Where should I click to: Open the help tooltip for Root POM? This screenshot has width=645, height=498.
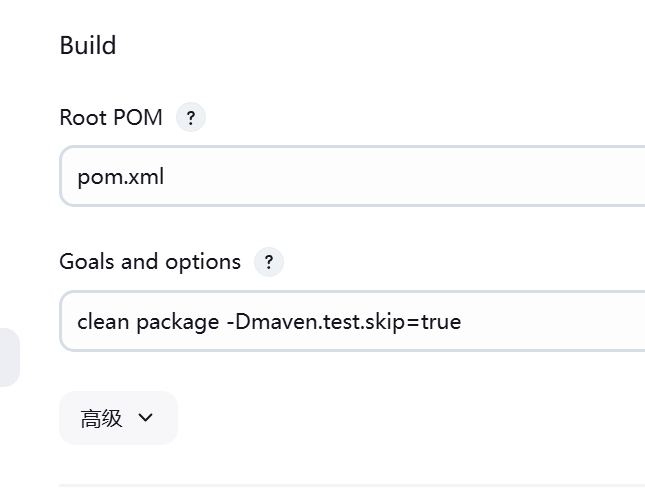(191, 117)
